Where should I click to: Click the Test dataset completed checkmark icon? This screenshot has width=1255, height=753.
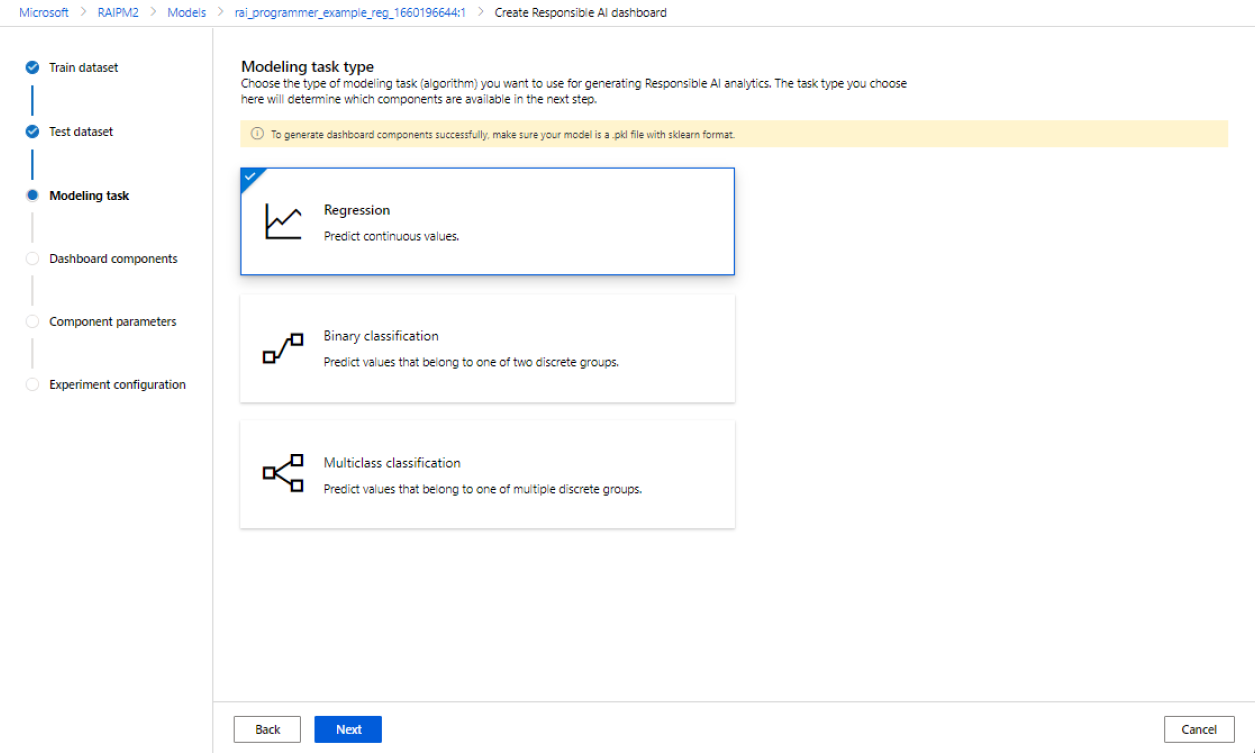pos(32,132)
